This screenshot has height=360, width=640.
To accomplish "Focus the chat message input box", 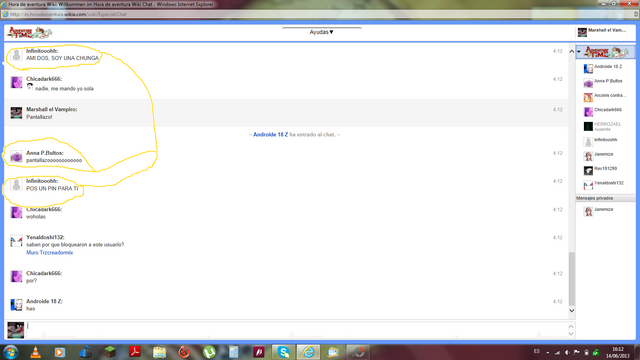I will tap(297, 330).
